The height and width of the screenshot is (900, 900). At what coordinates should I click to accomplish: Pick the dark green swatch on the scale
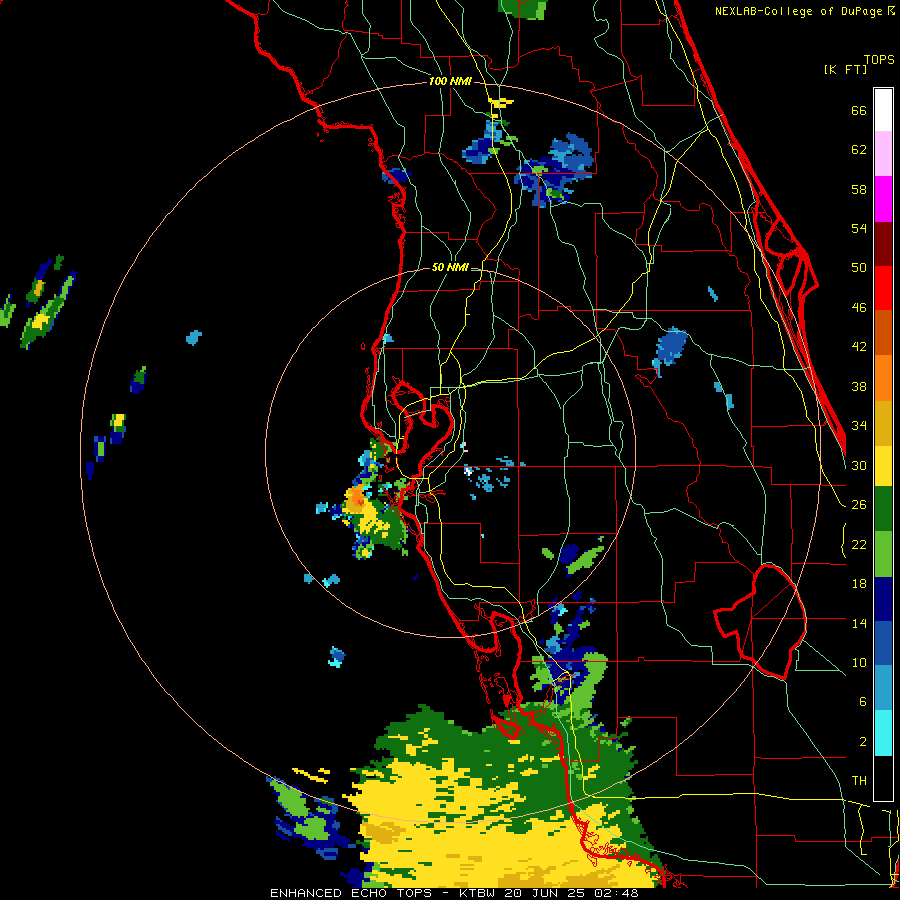pos(883,509)
